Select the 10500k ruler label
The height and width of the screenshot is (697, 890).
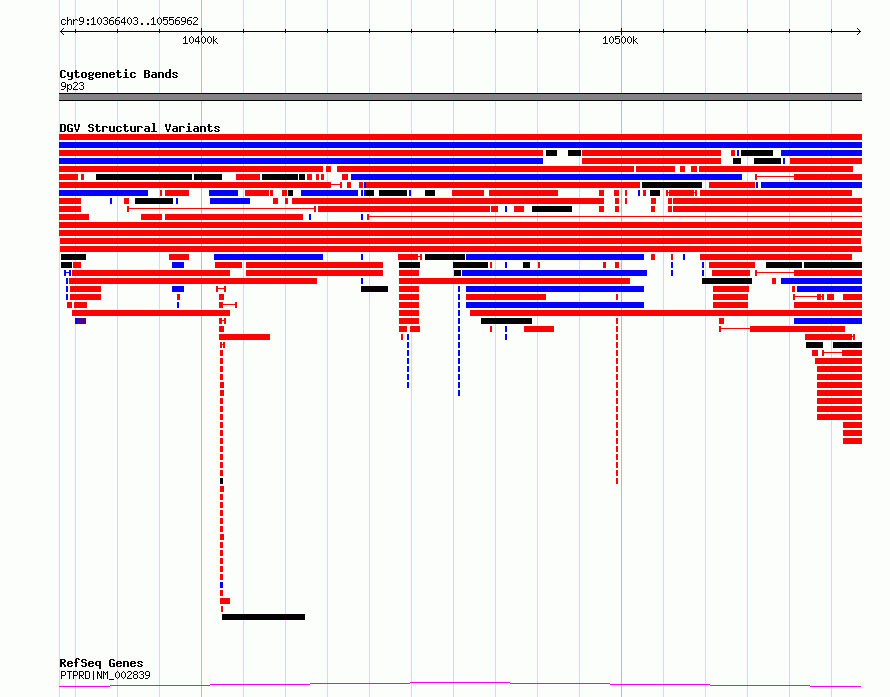click(620, 40)
